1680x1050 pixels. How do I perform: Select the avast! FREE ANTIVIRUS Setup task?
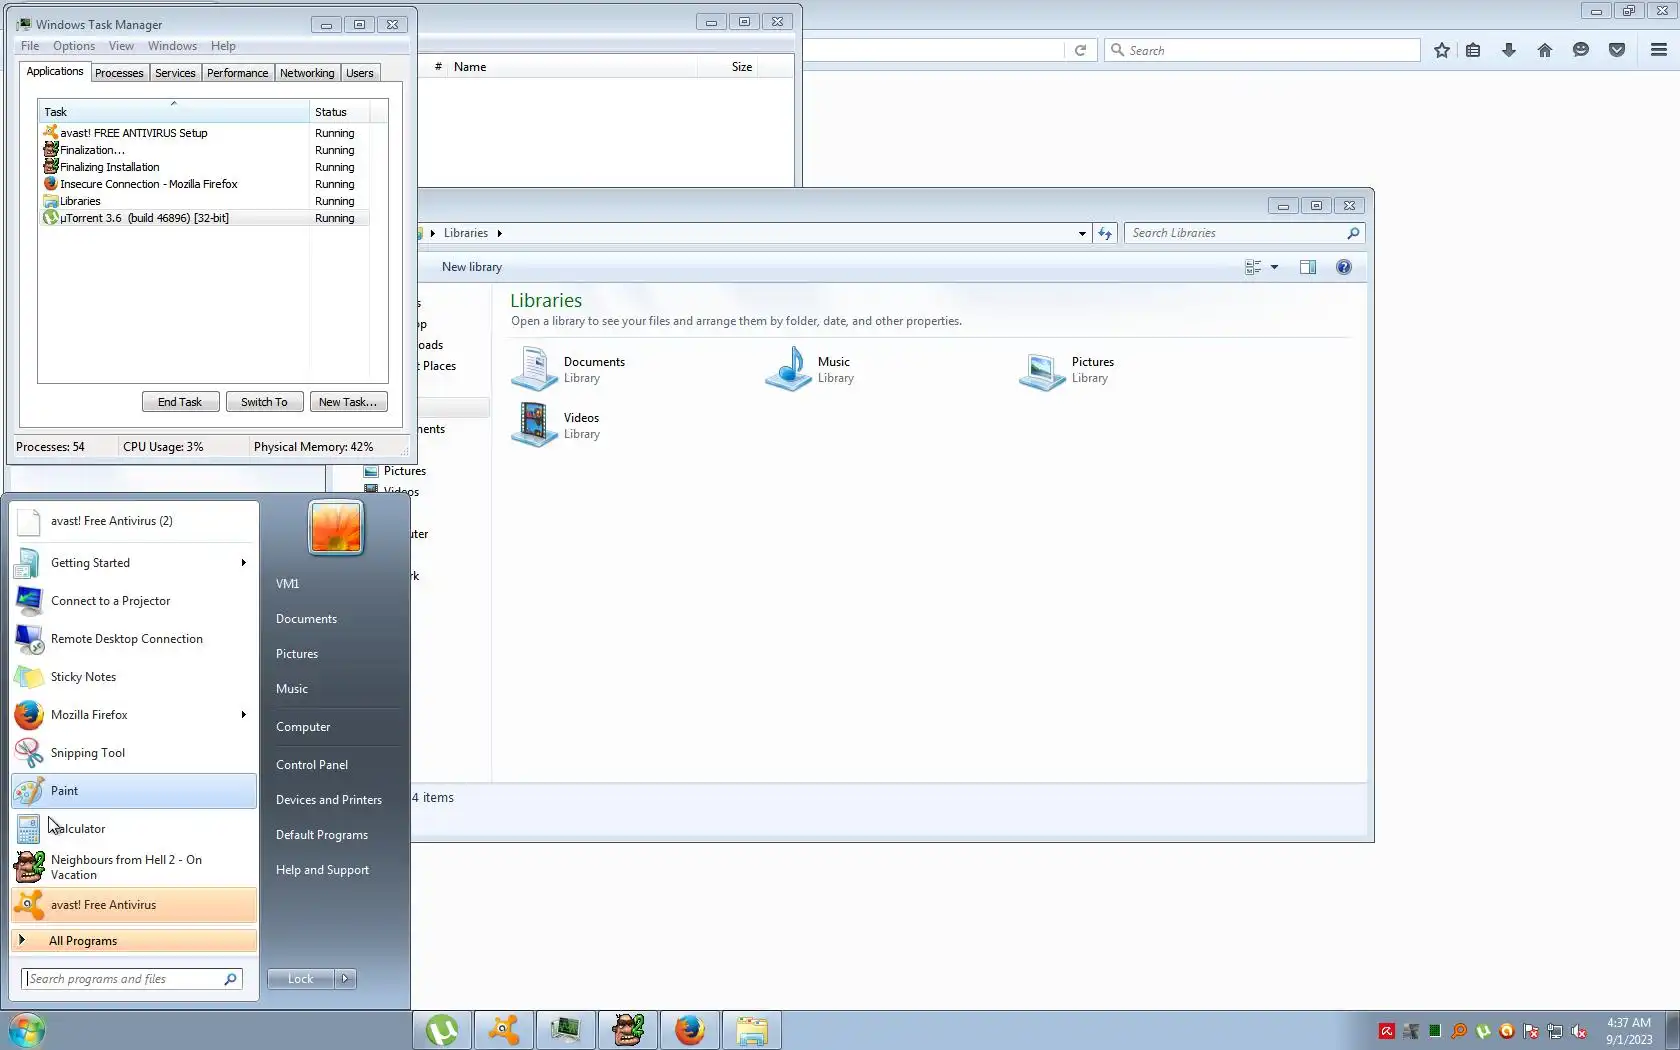pos(204,133)
